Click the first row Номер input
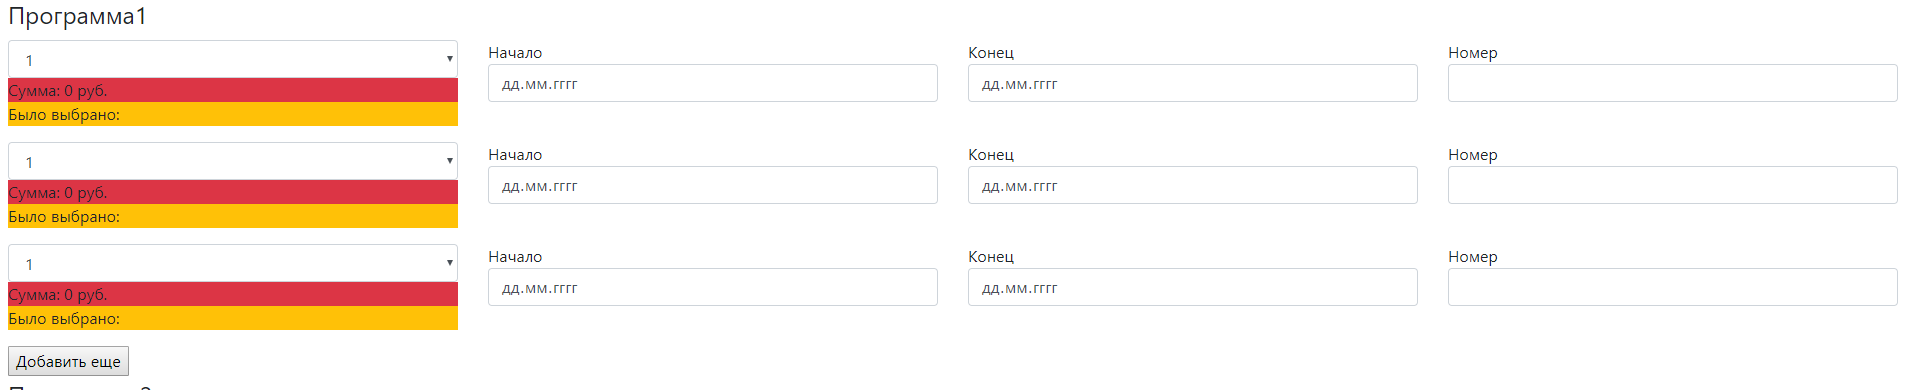The image size is (1911, 390). click(1673, 83)
